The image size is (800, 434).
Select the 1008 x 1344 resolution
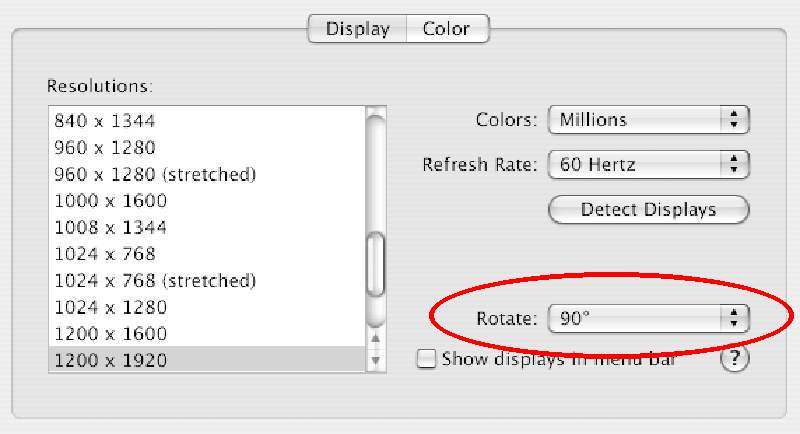coord(207,227)
